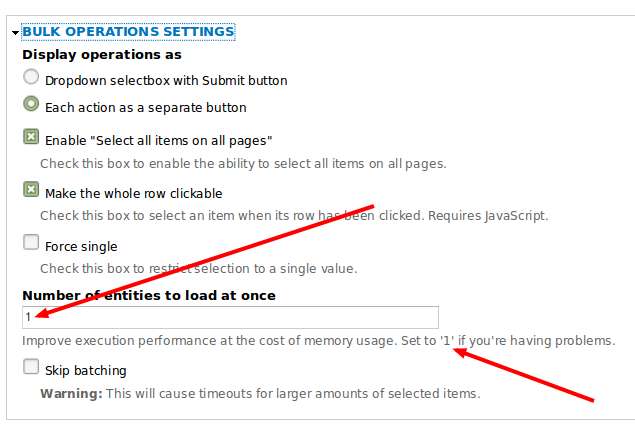
Task: Uncheck Enable Select all items on all pages
Action: click(31, 137)
